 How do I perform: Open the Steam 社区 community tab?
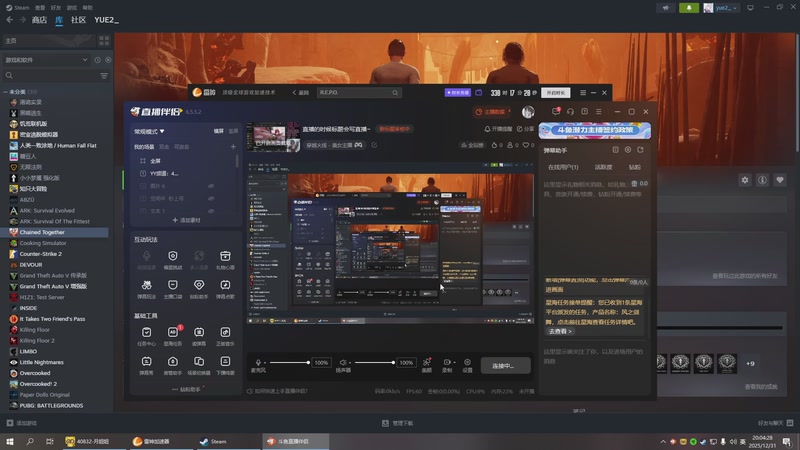click(x=78, y=20)
